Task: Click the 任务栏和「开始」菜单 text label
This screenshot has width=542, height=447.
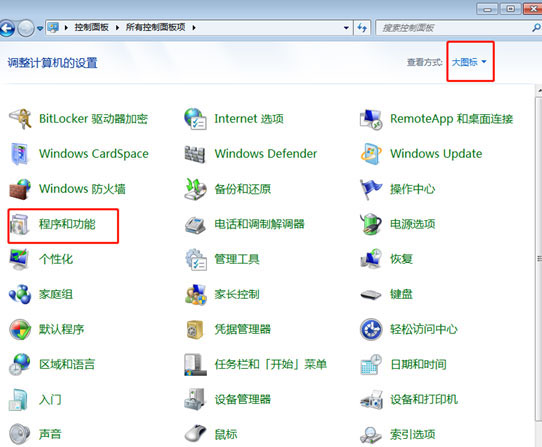Action: click(271, 364)
